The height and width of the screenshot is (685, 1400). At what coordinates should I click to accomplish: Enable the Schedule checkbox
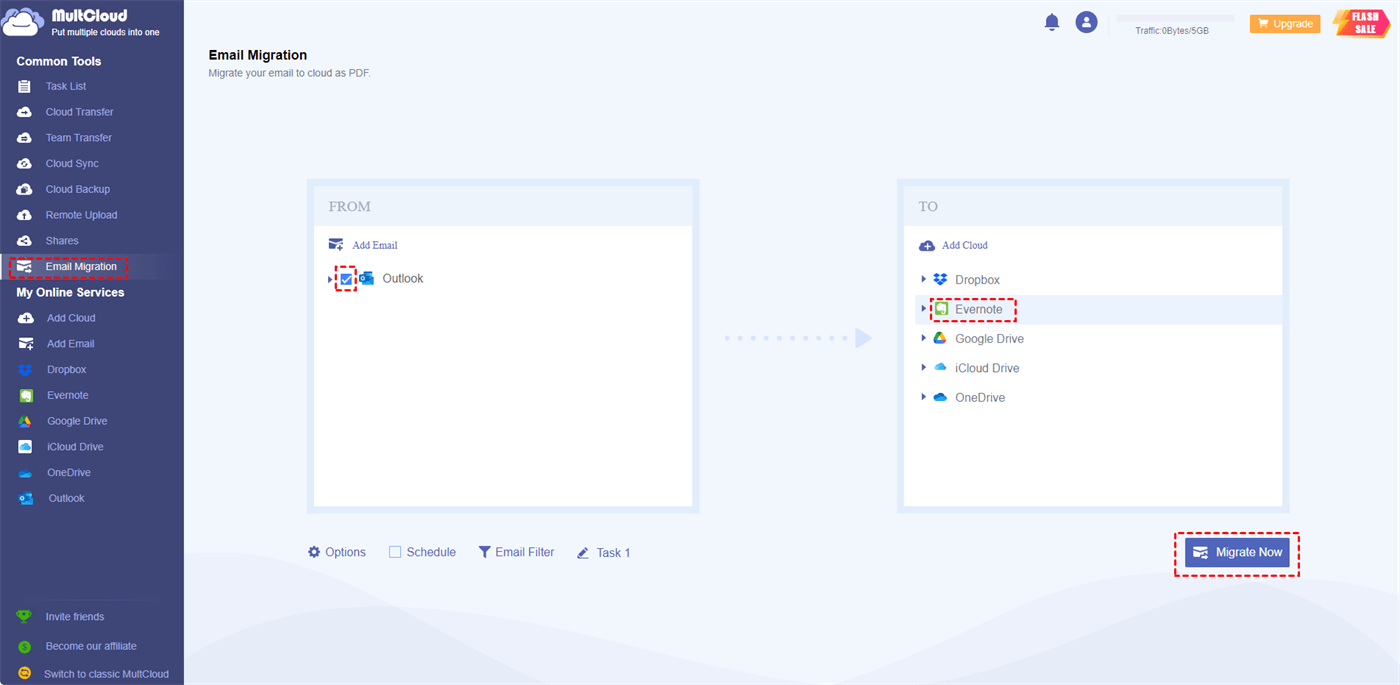395,552
